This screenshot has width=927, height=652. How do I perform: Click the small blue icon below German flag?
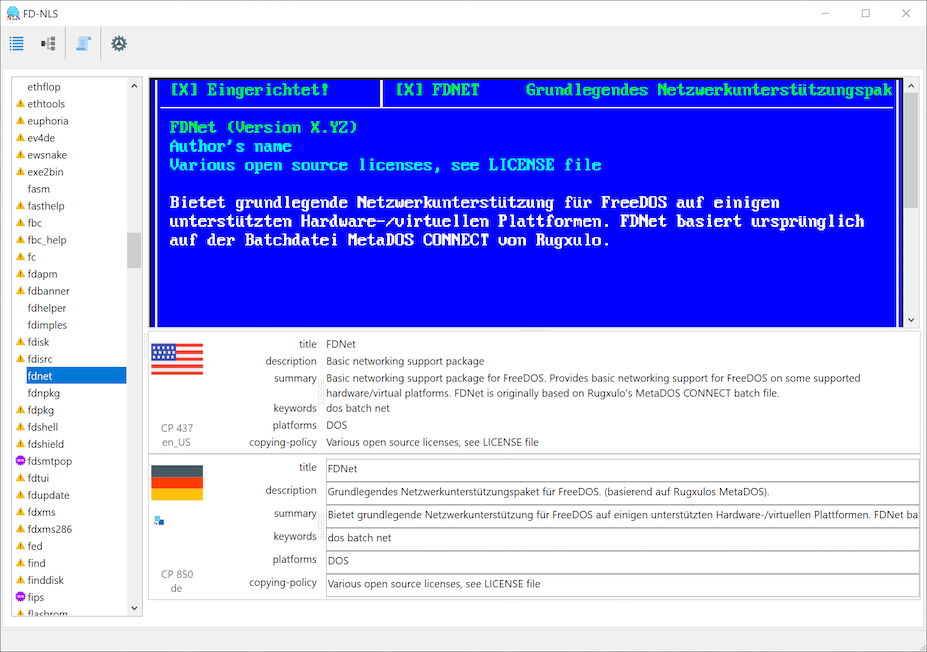[158, 520]
